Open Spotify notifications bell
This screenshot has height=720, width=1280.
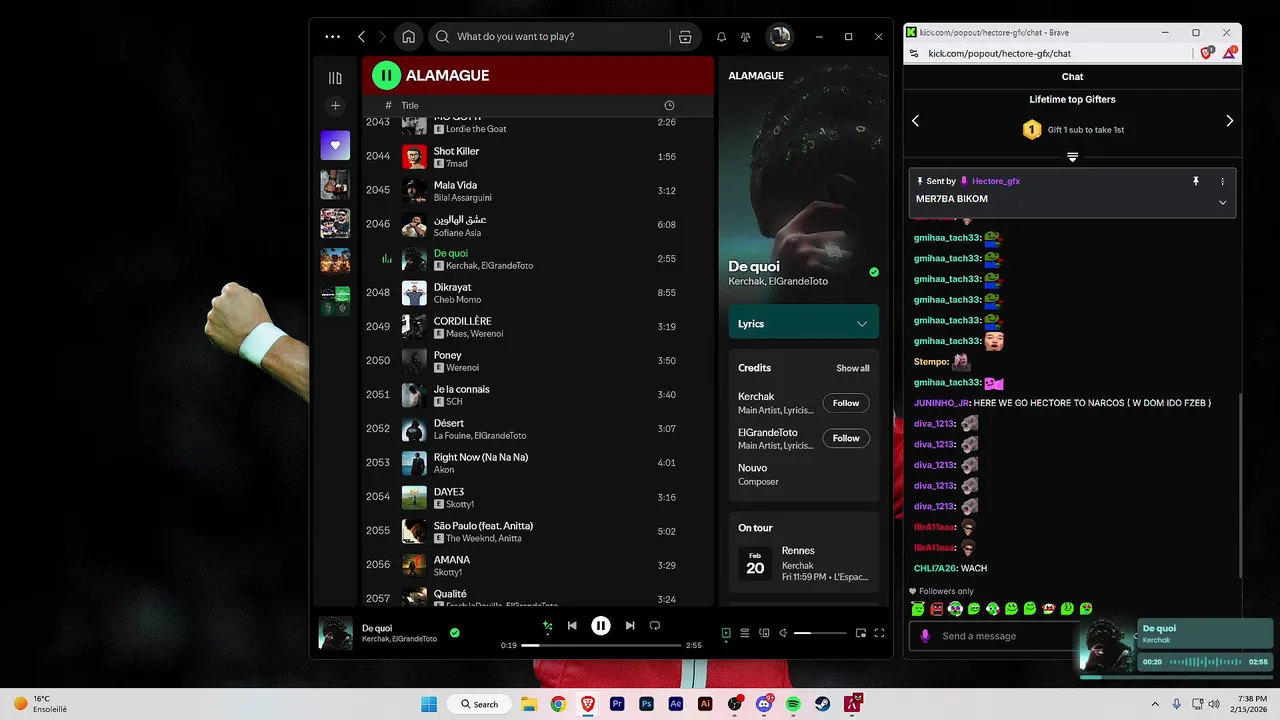pyautogui.click(x=721, y=37)
